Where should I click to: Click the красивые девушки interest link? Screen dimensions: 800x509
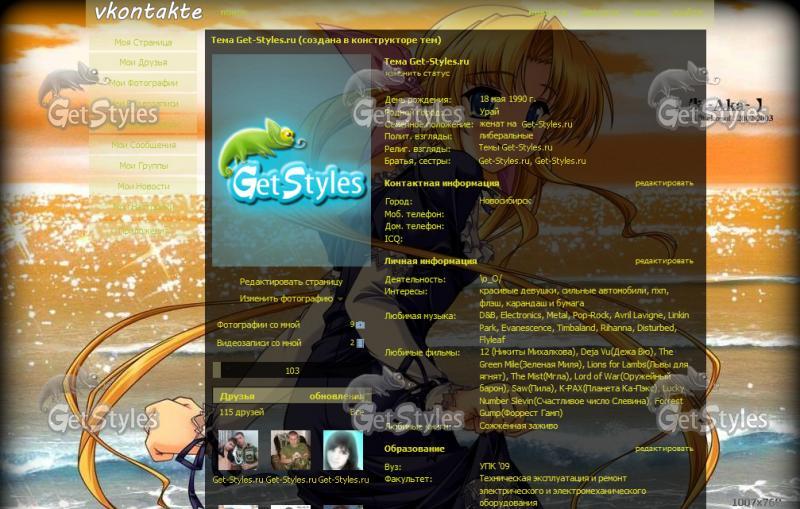[517, 291]
